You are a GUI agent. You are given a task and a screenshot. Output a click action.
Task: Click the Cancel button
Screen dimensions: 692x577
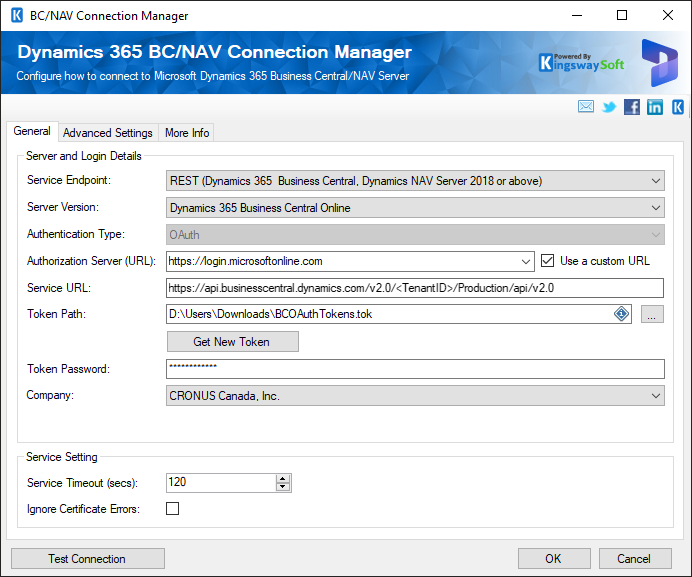635,558
